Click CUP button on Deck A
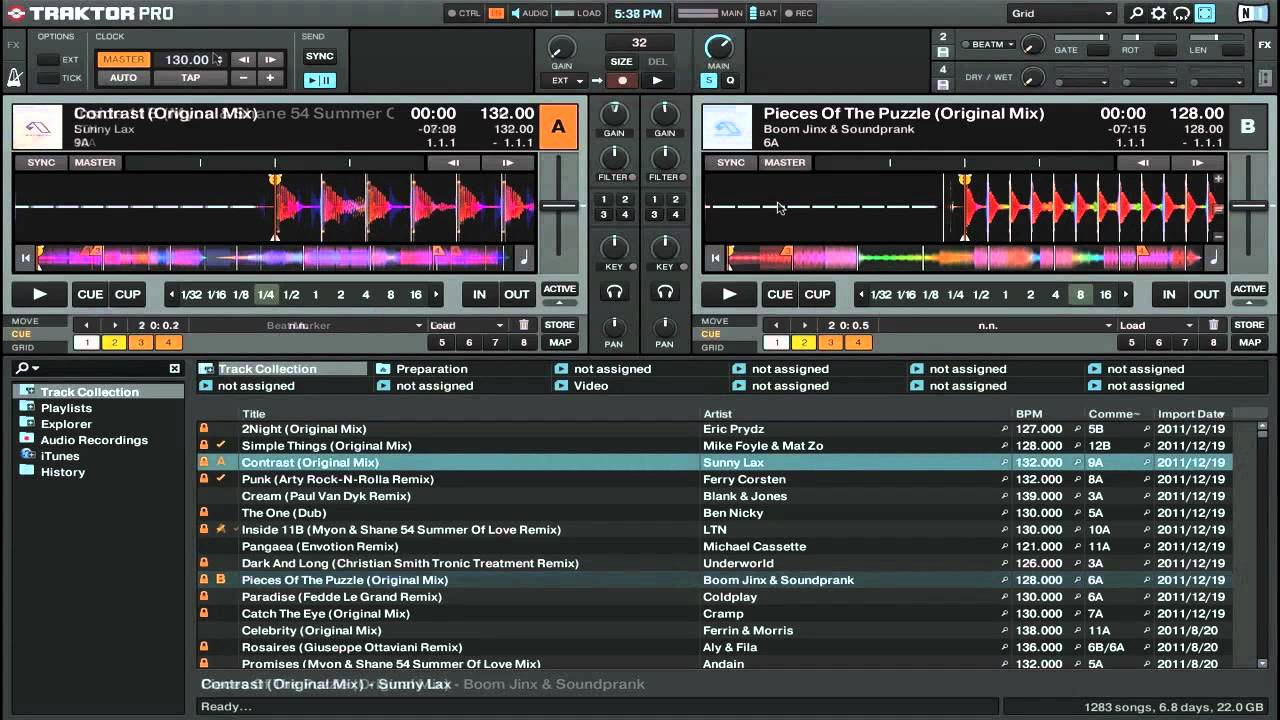This screenshot has height=720, width=1280. pyautogui.click(x=128, y=294)
